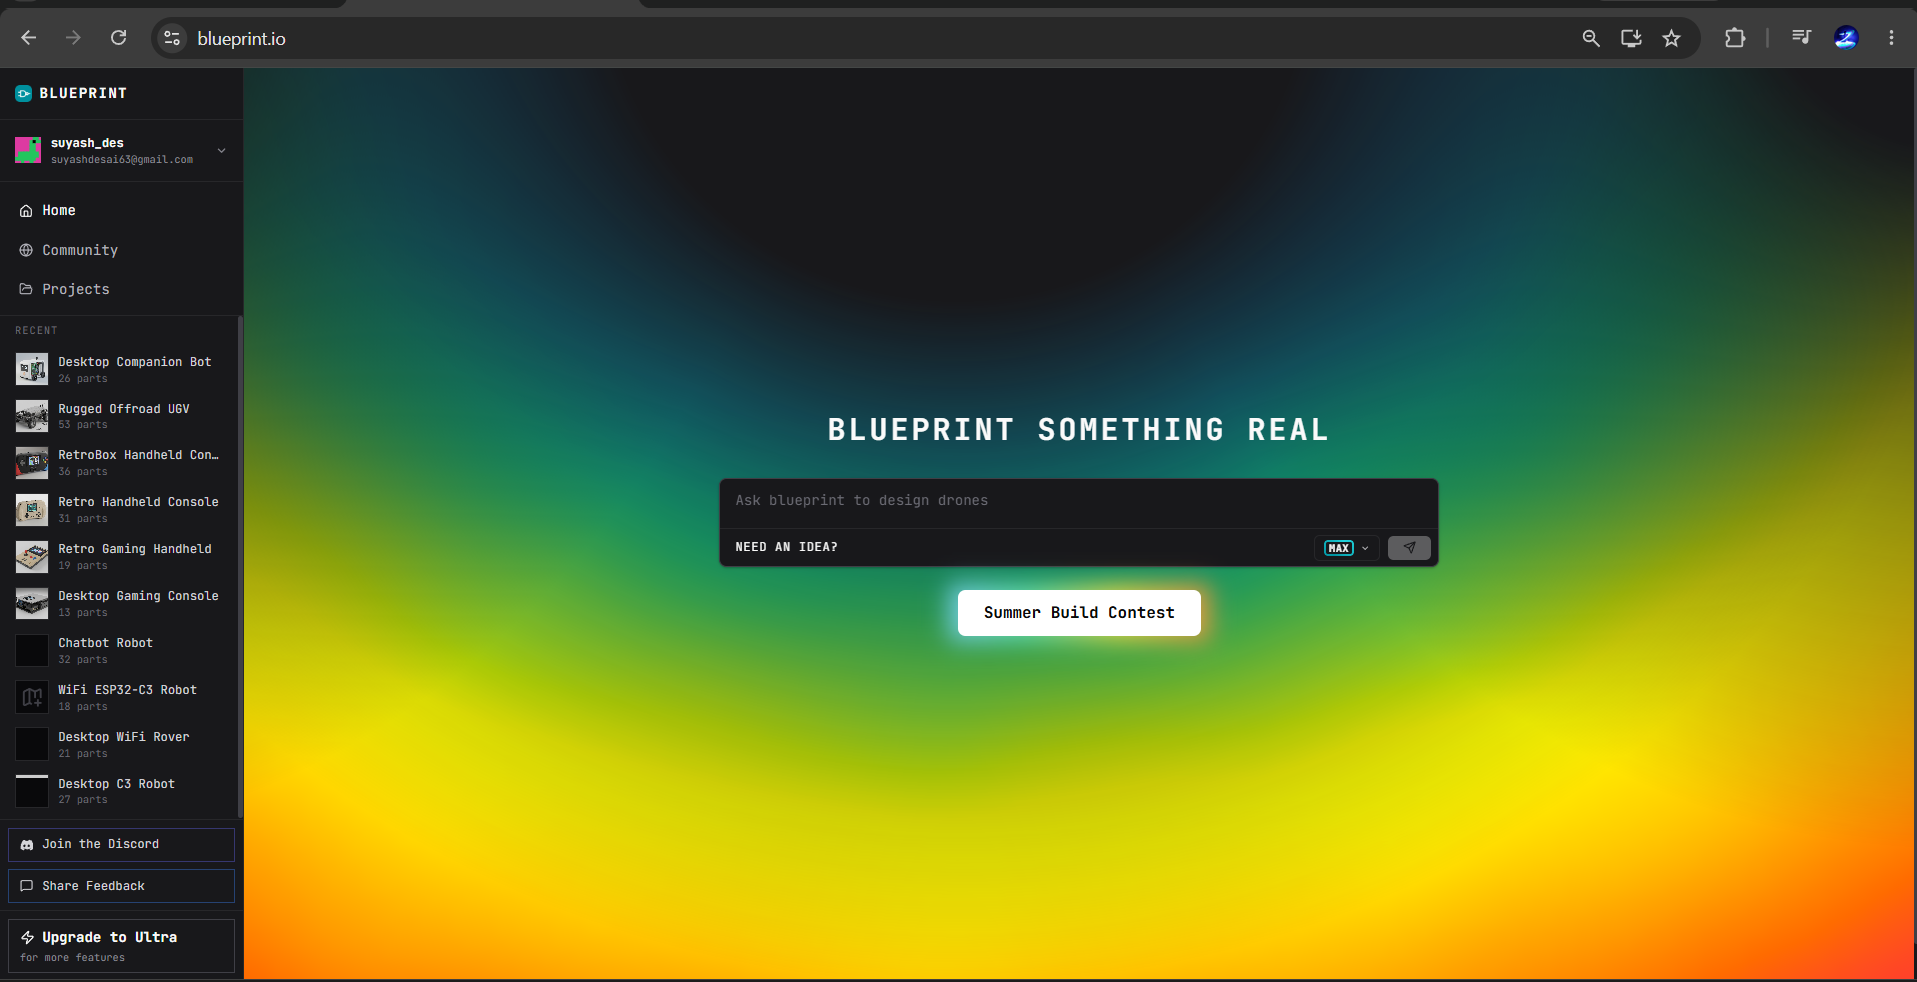Reload the blueprint.io page
Screen dimensions: 1917x982
click(x=118, y=38)
